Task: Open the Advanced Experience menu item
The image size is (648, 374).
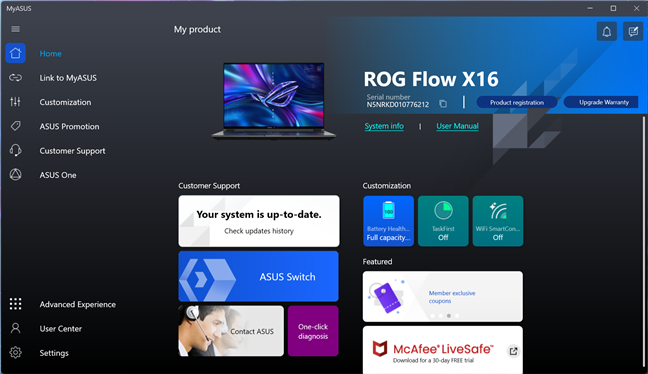Action: click(78, 304)
